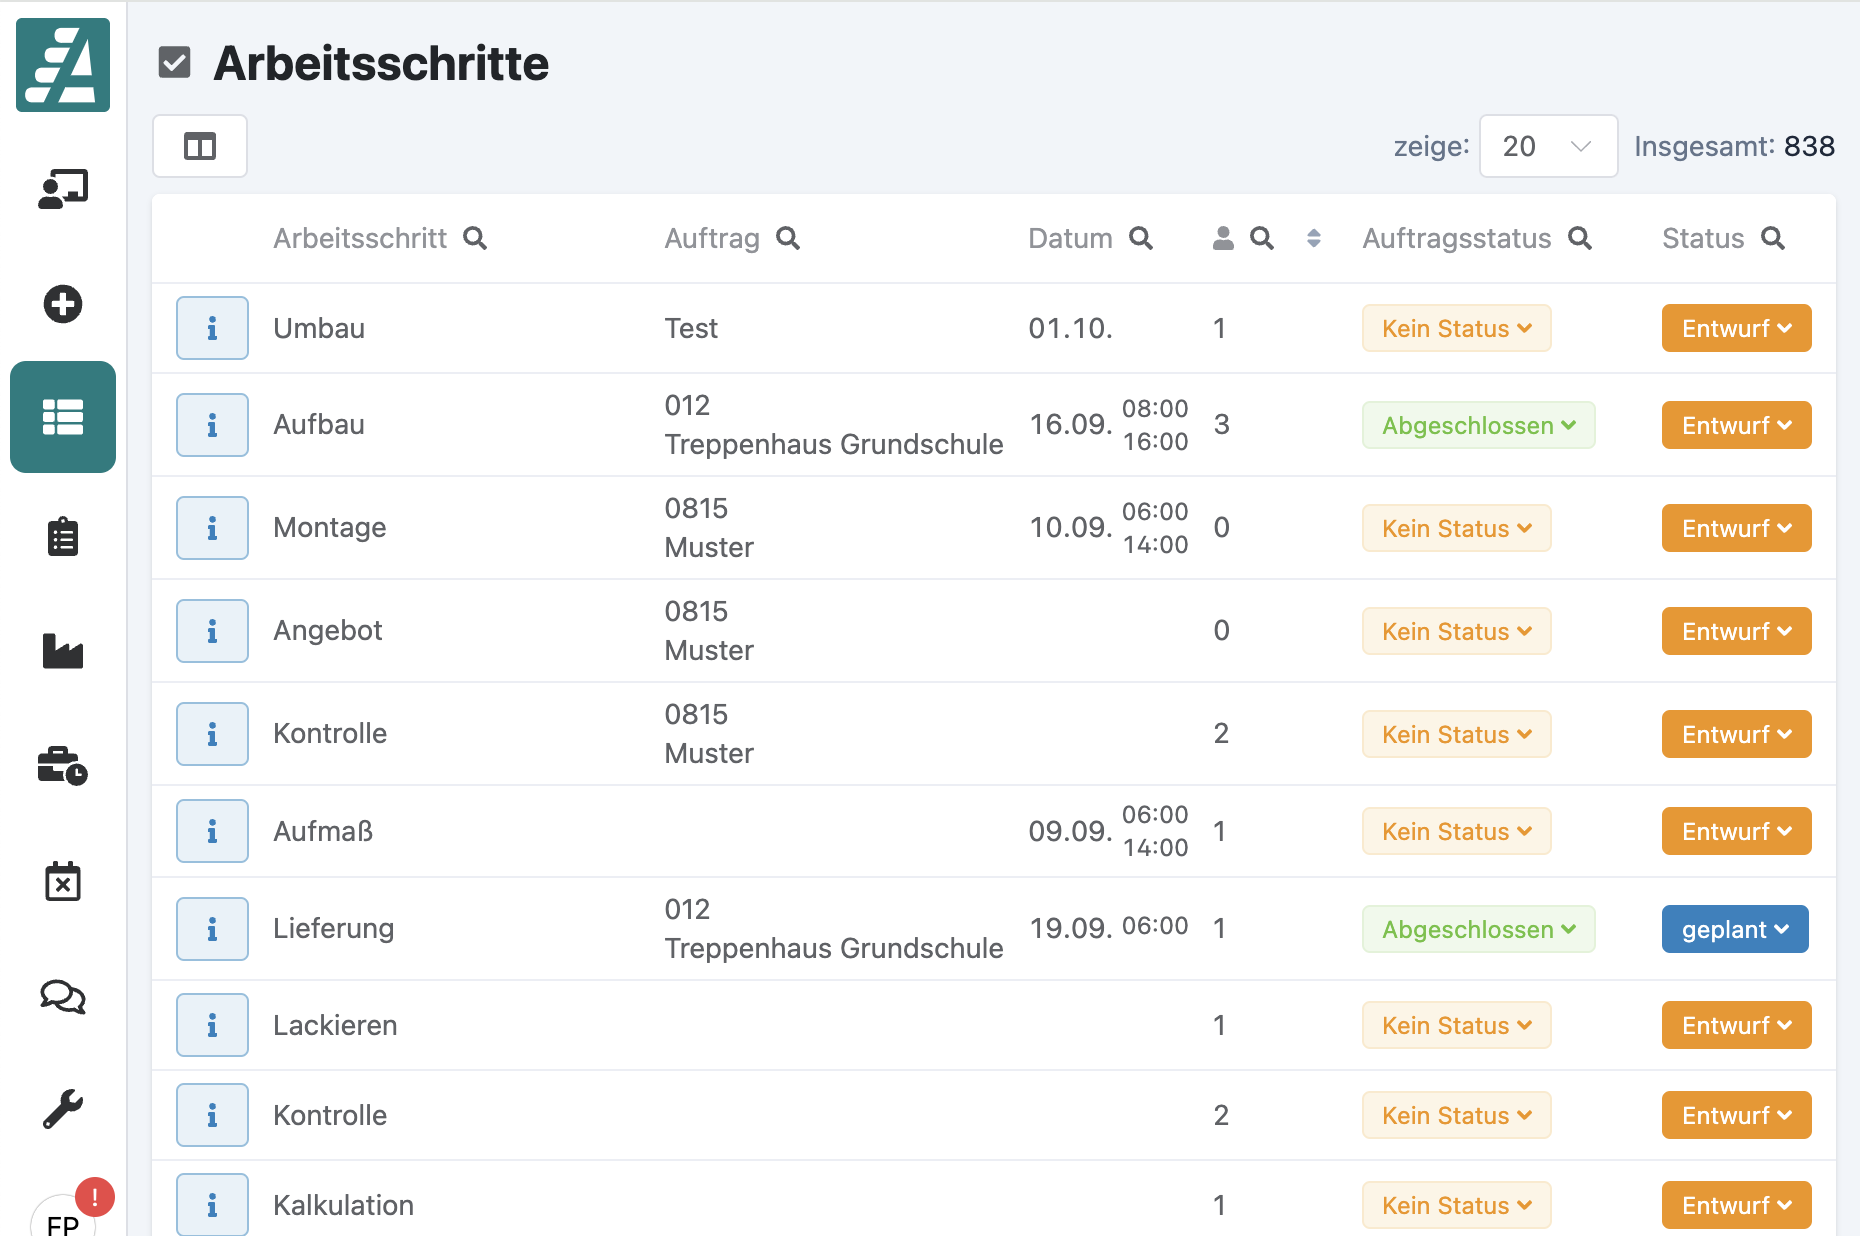Open the add new item tool
Viewport: 1860px width, 1236px height.
62,305
